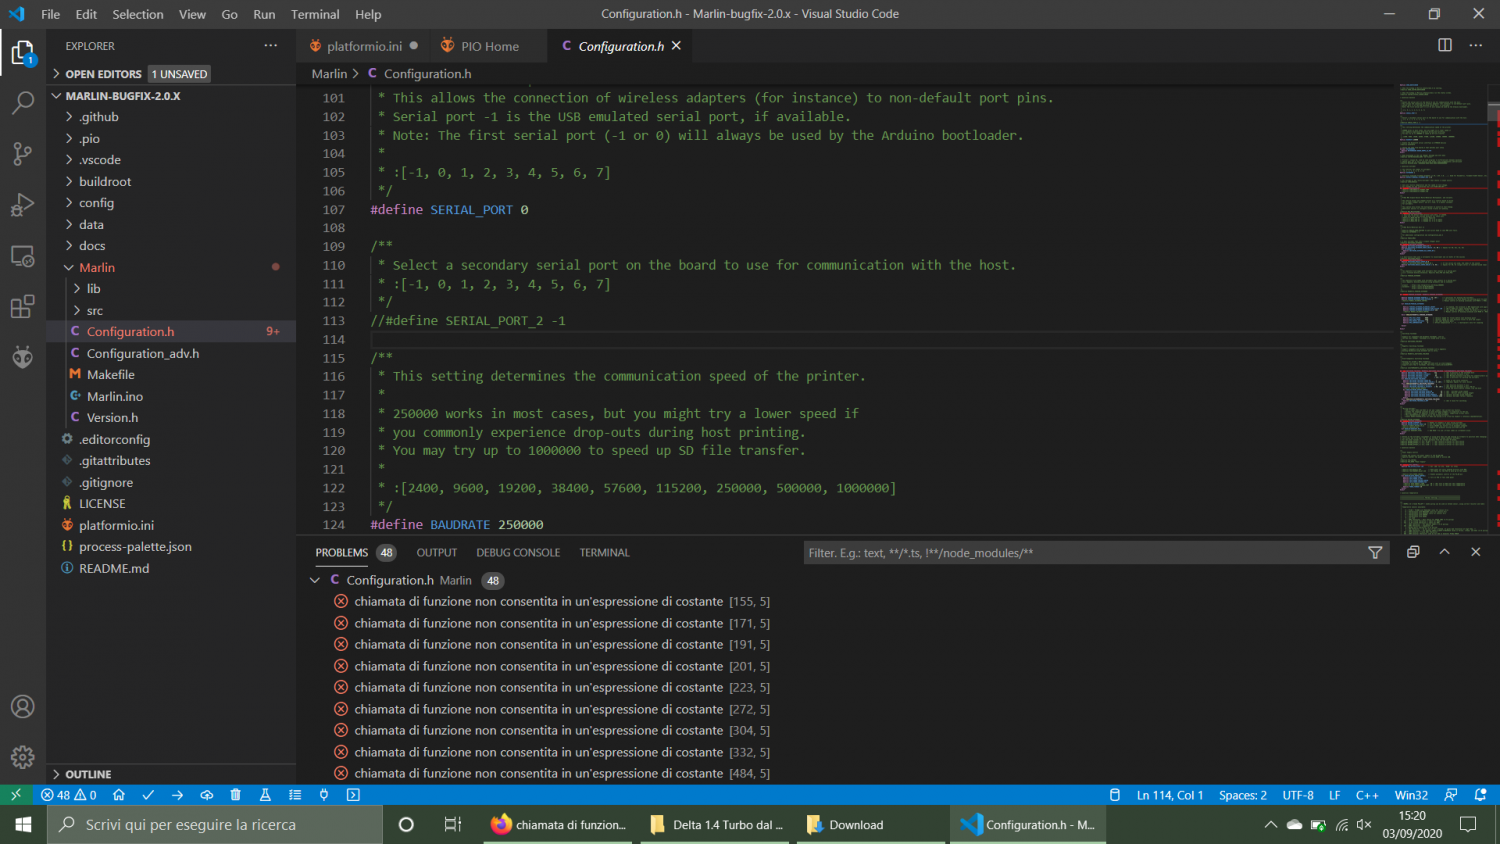
Task: Open the File menu
Action: (51, 14)
